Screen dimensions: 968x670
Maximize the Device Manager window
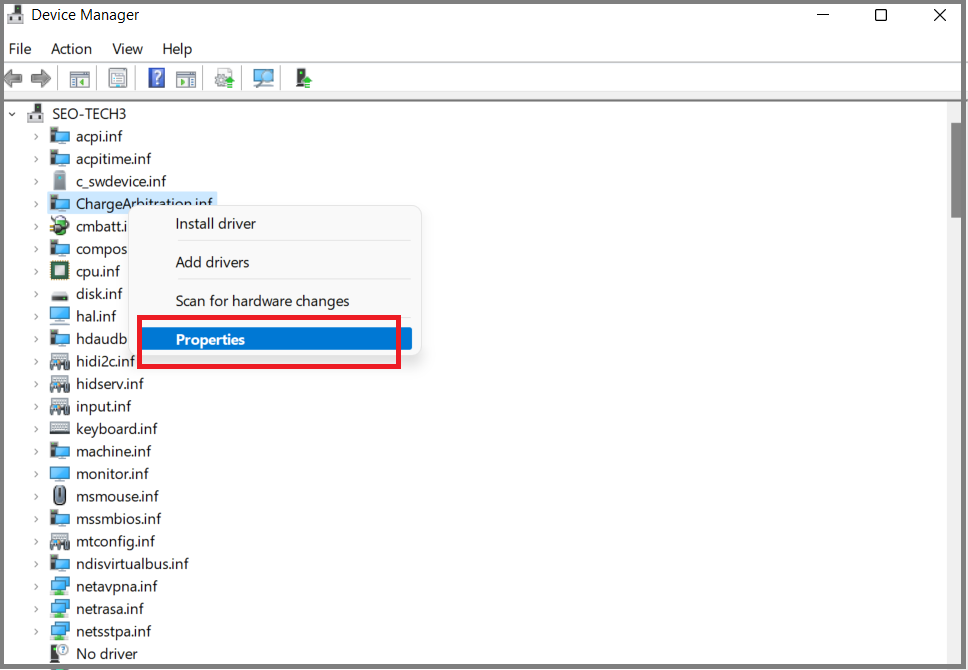tap(881, 15)
